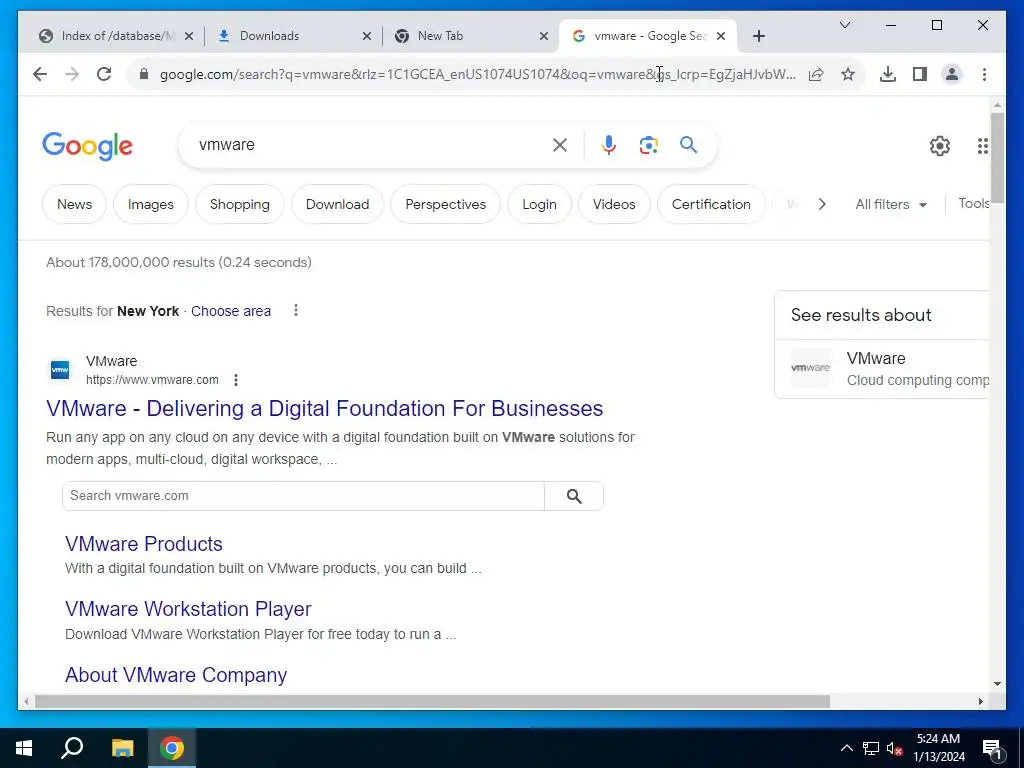Screen dimensions: 1024x768
Task: Select the Perspectives filter chip
Action: coord(445,204)
